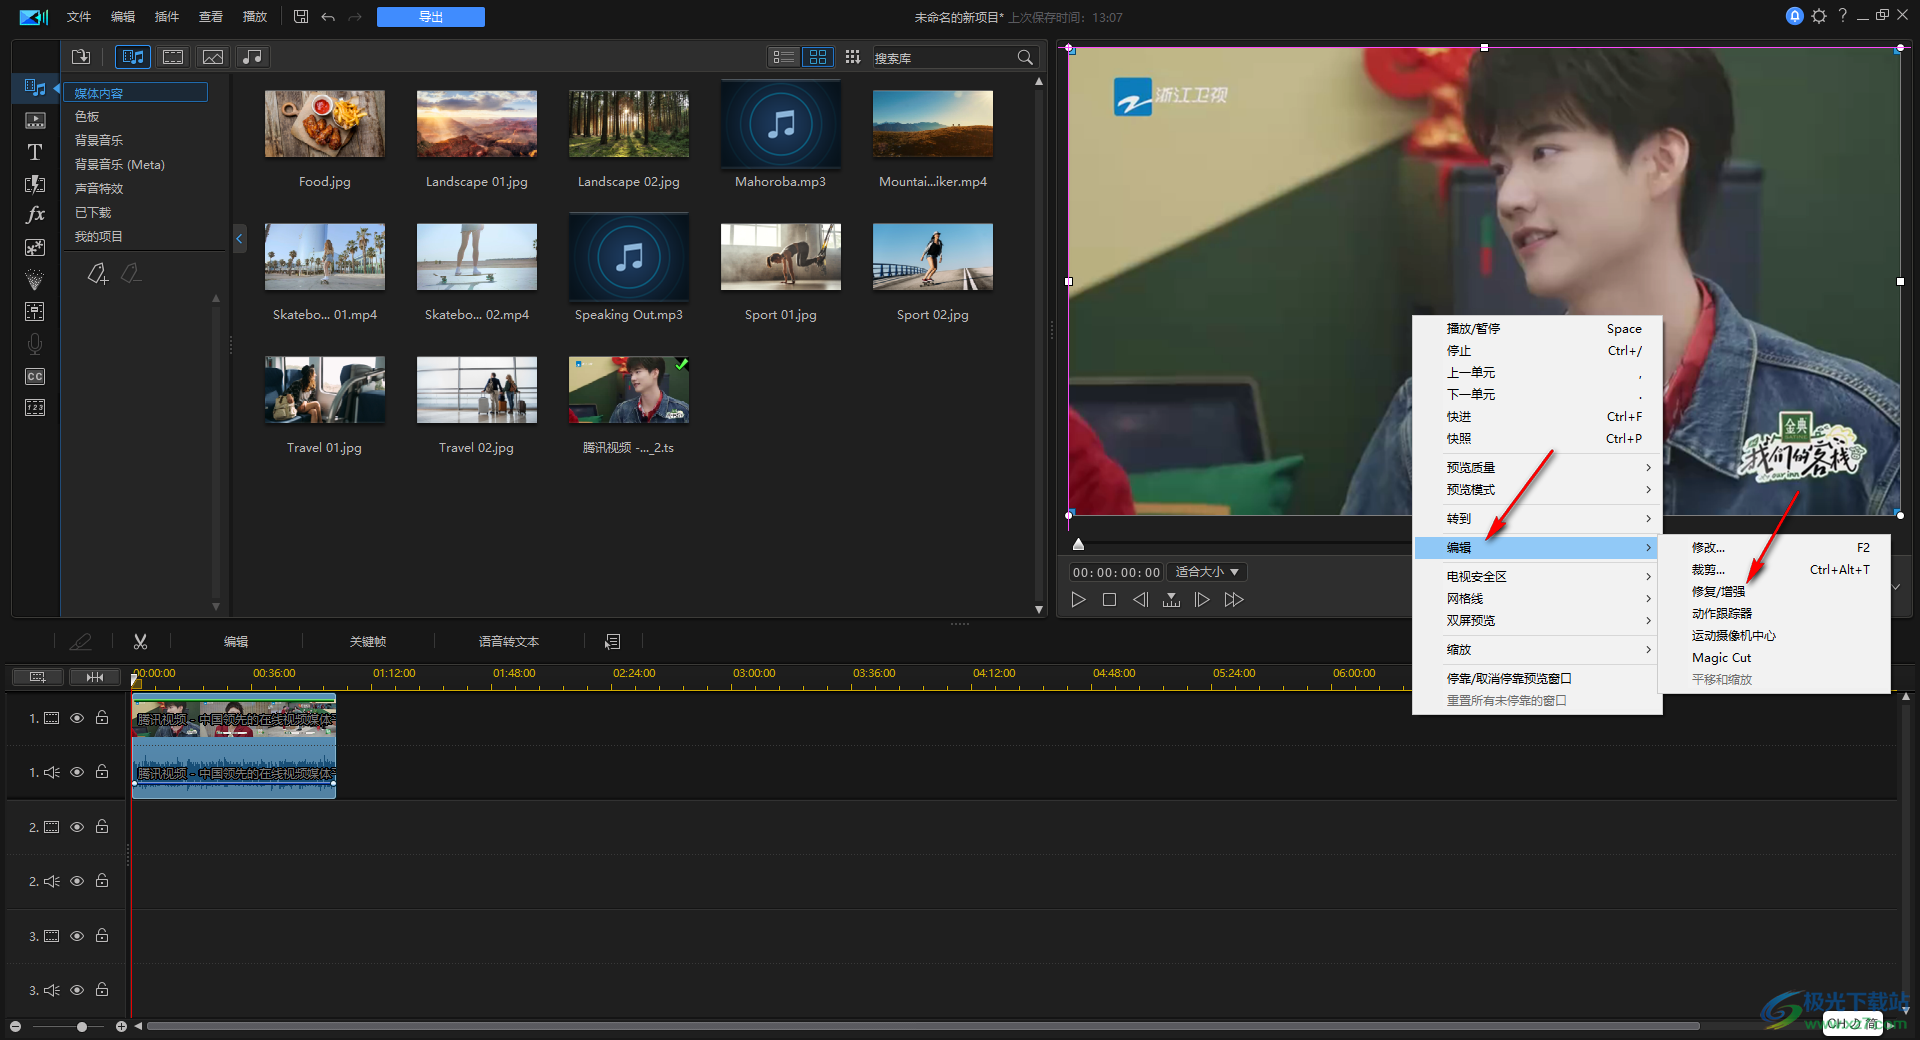The image size is (1920, 1040).
Task: Expand the 预览质量 submenu
Action: (1537, 467)
